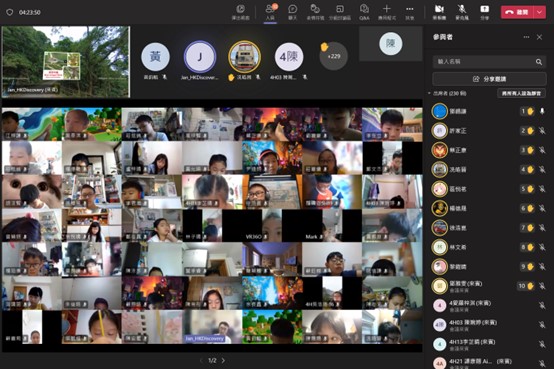Select the Jan_HKDiscovery video tile in gallery
This screenshot has width=554, height=369.
tap(212, 327)
